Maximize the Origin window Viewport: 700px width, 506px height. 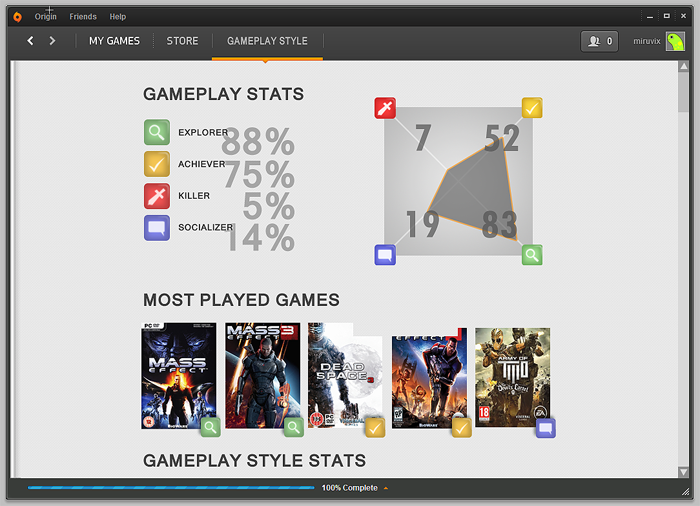point(667,16)
